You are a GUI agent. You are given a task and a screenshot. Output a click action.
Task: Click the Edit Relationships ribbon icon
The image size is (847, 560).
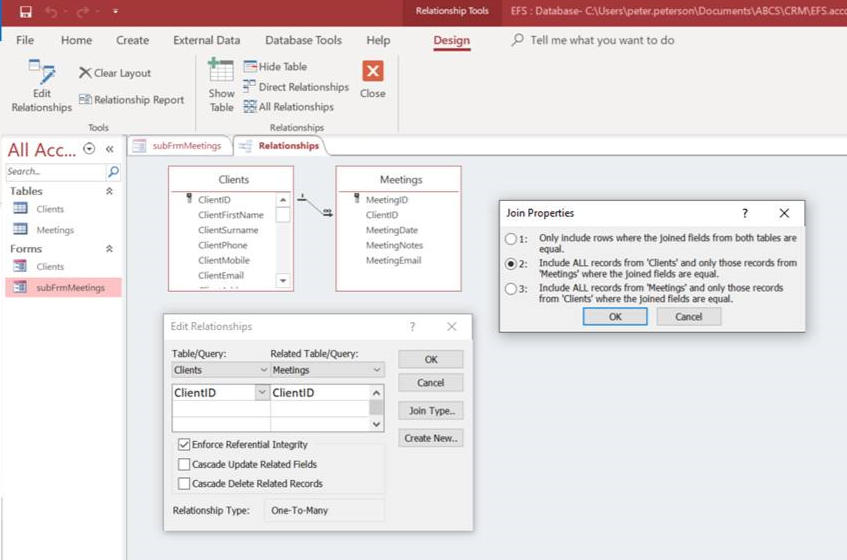pos(41,86)
